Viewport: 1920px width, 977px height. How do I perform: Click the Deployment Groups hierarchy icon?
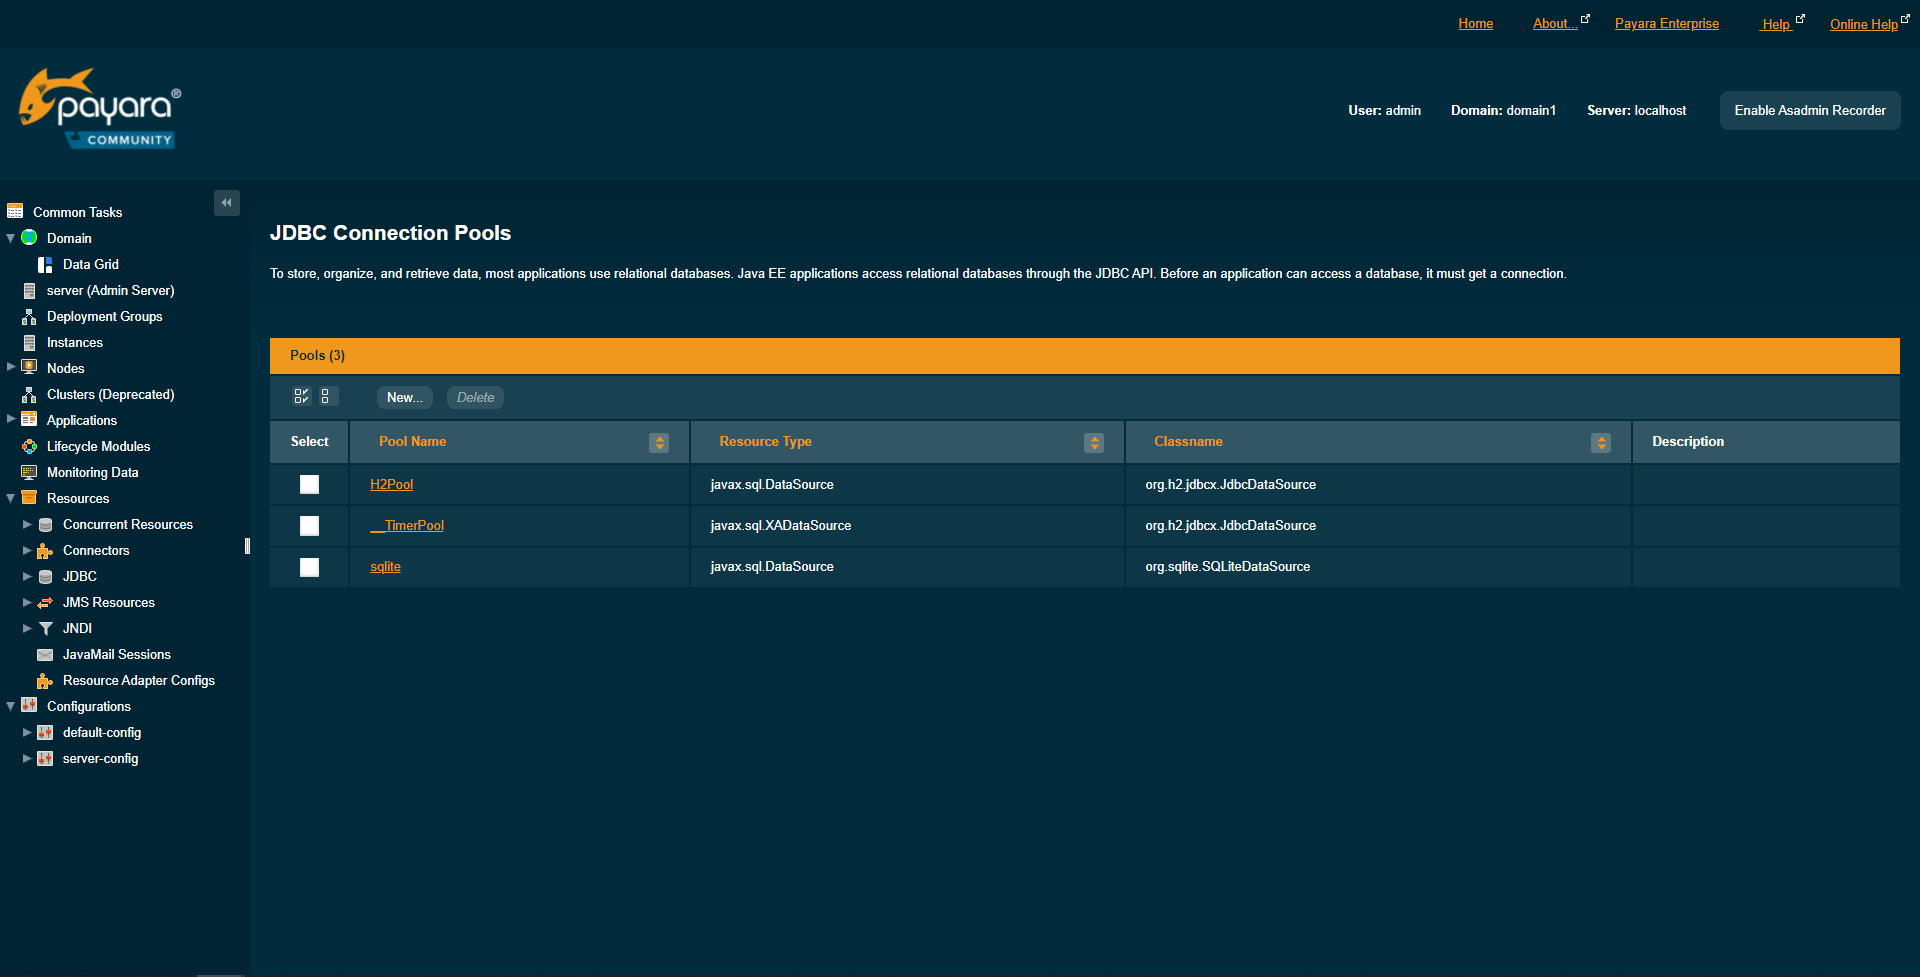(29, 316)
